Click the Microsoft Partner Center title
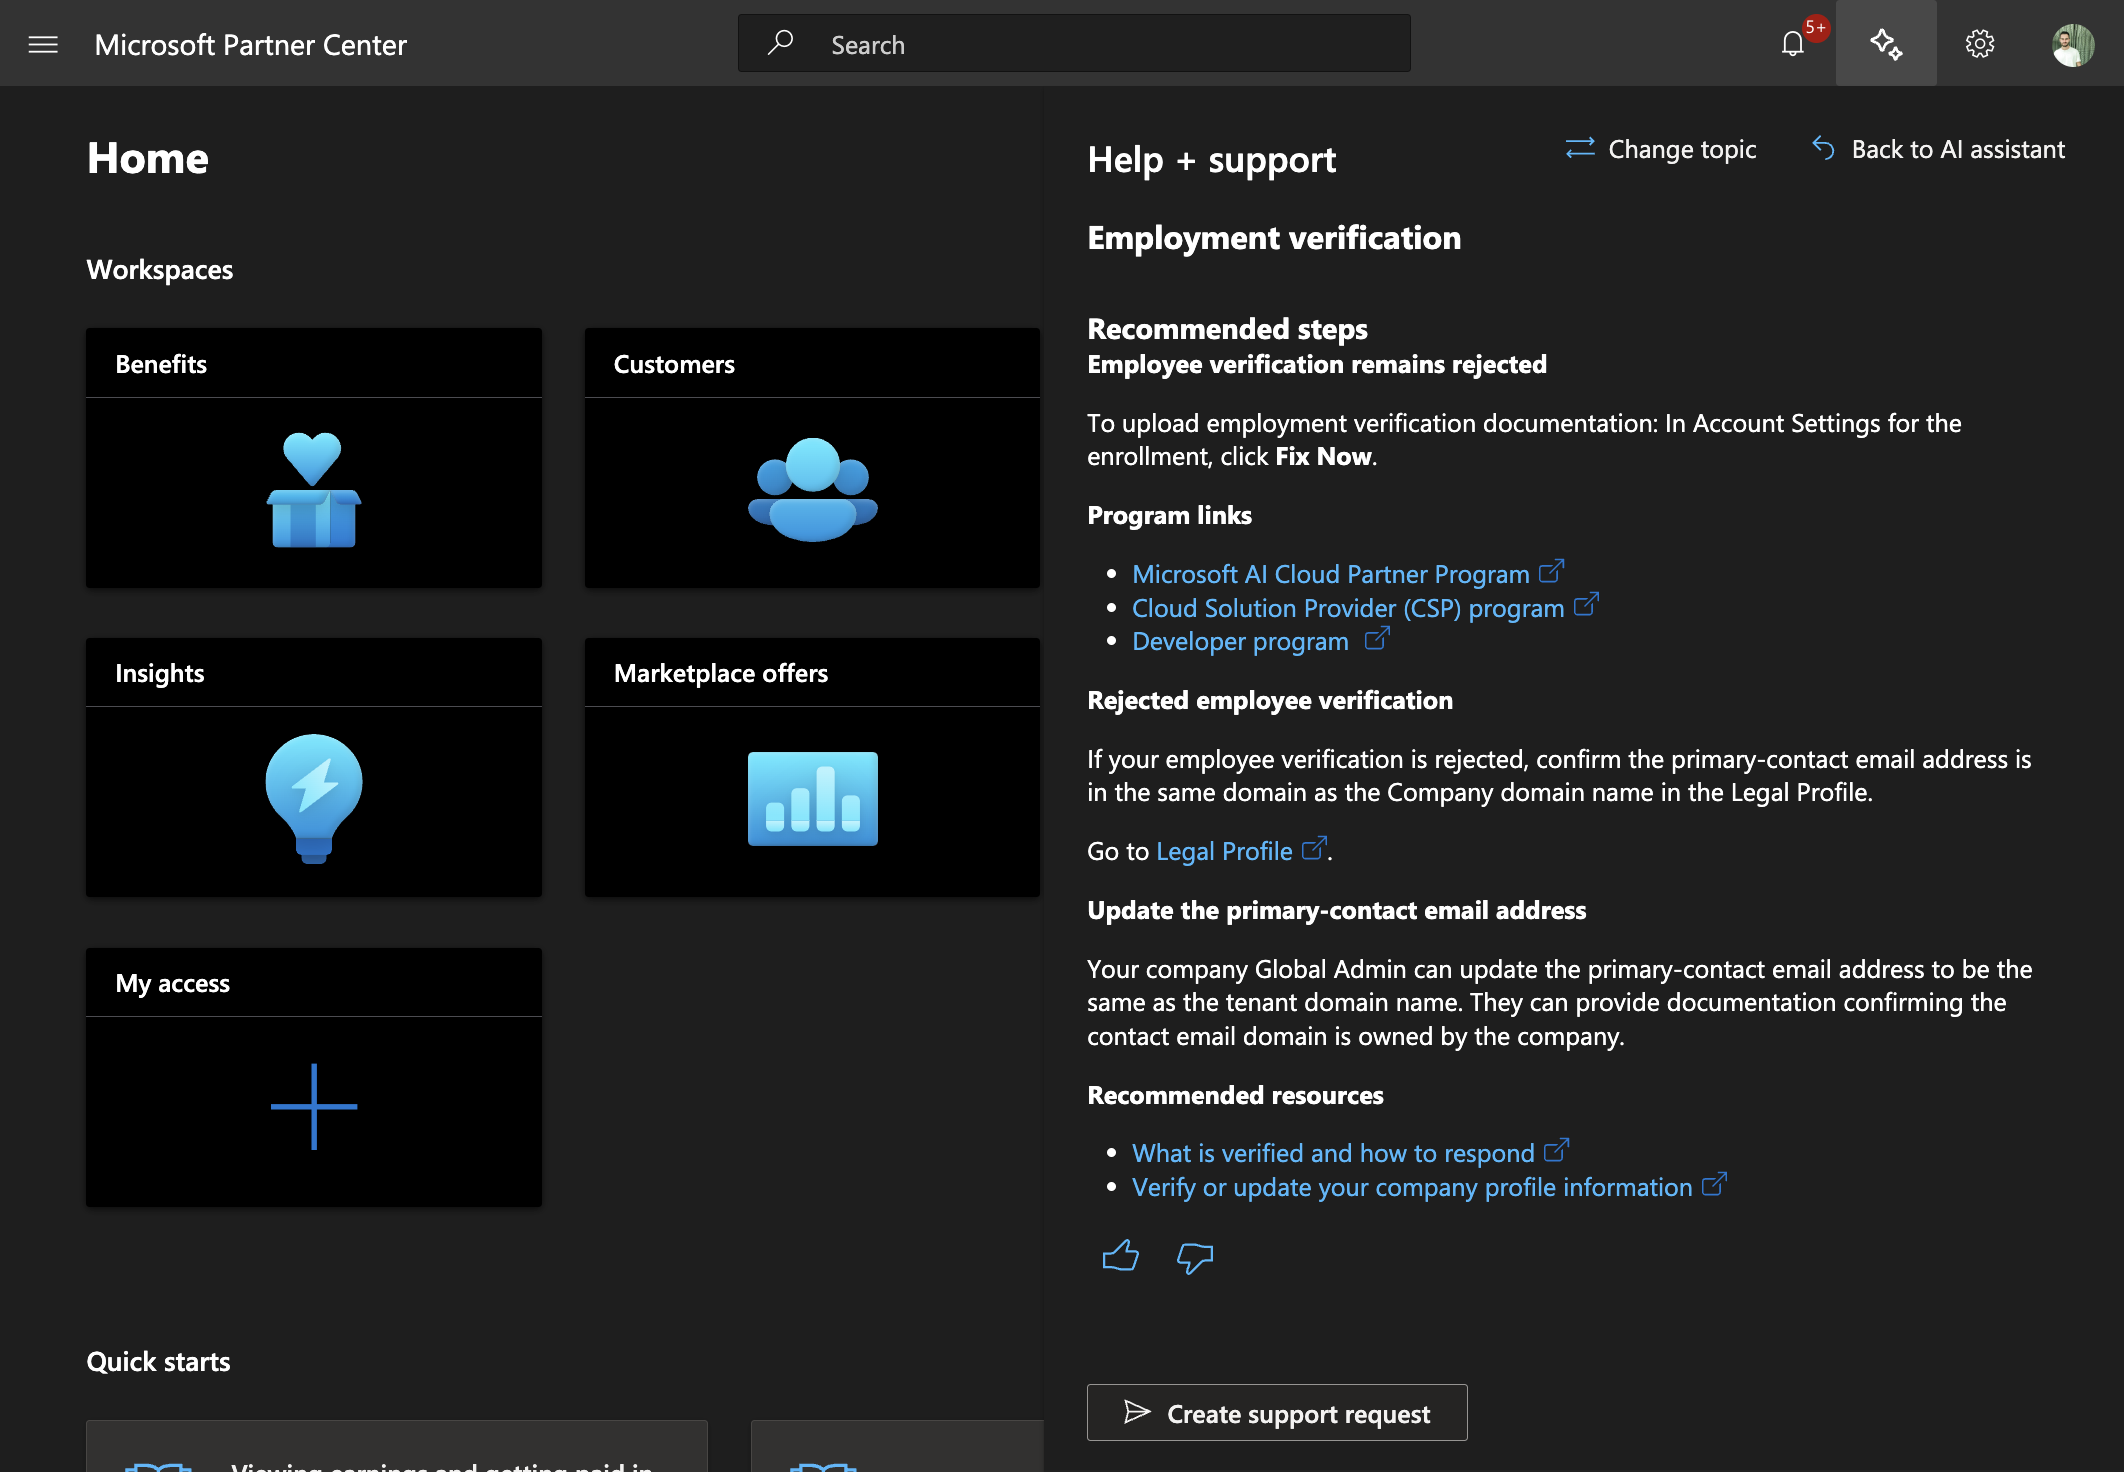 coord(251,45)
